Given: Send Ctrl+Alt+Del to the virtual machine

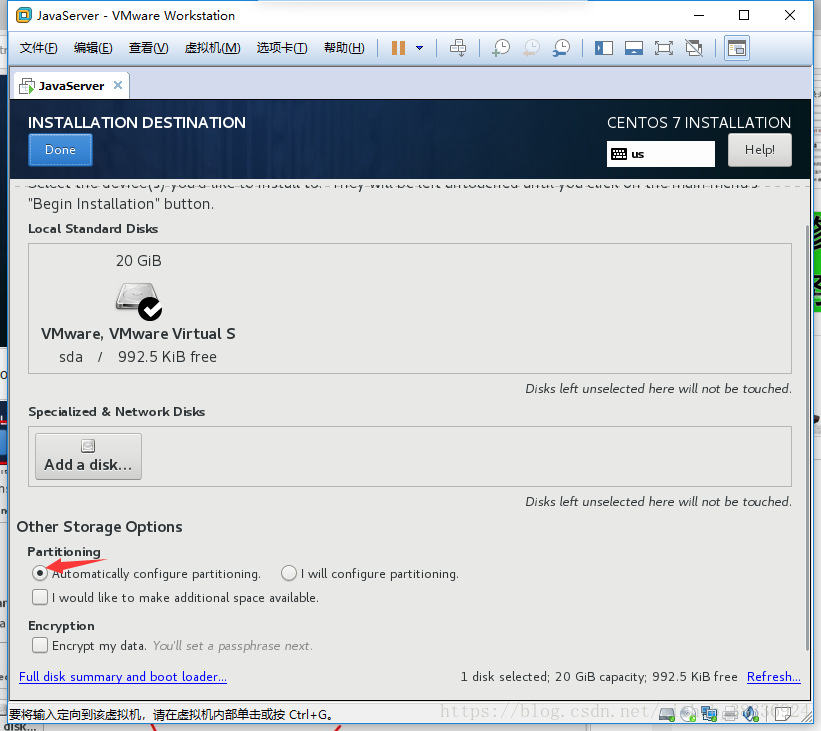Looking at the screenshot, I should [x=458, y=48].
